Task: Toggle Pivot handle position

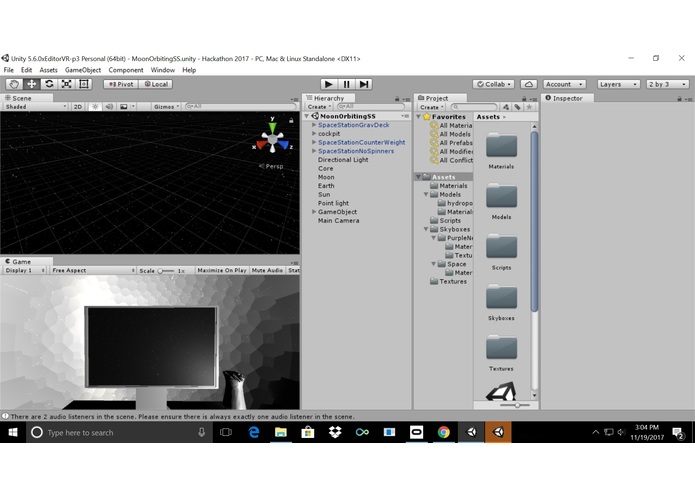Action: [x=121, y=84]
